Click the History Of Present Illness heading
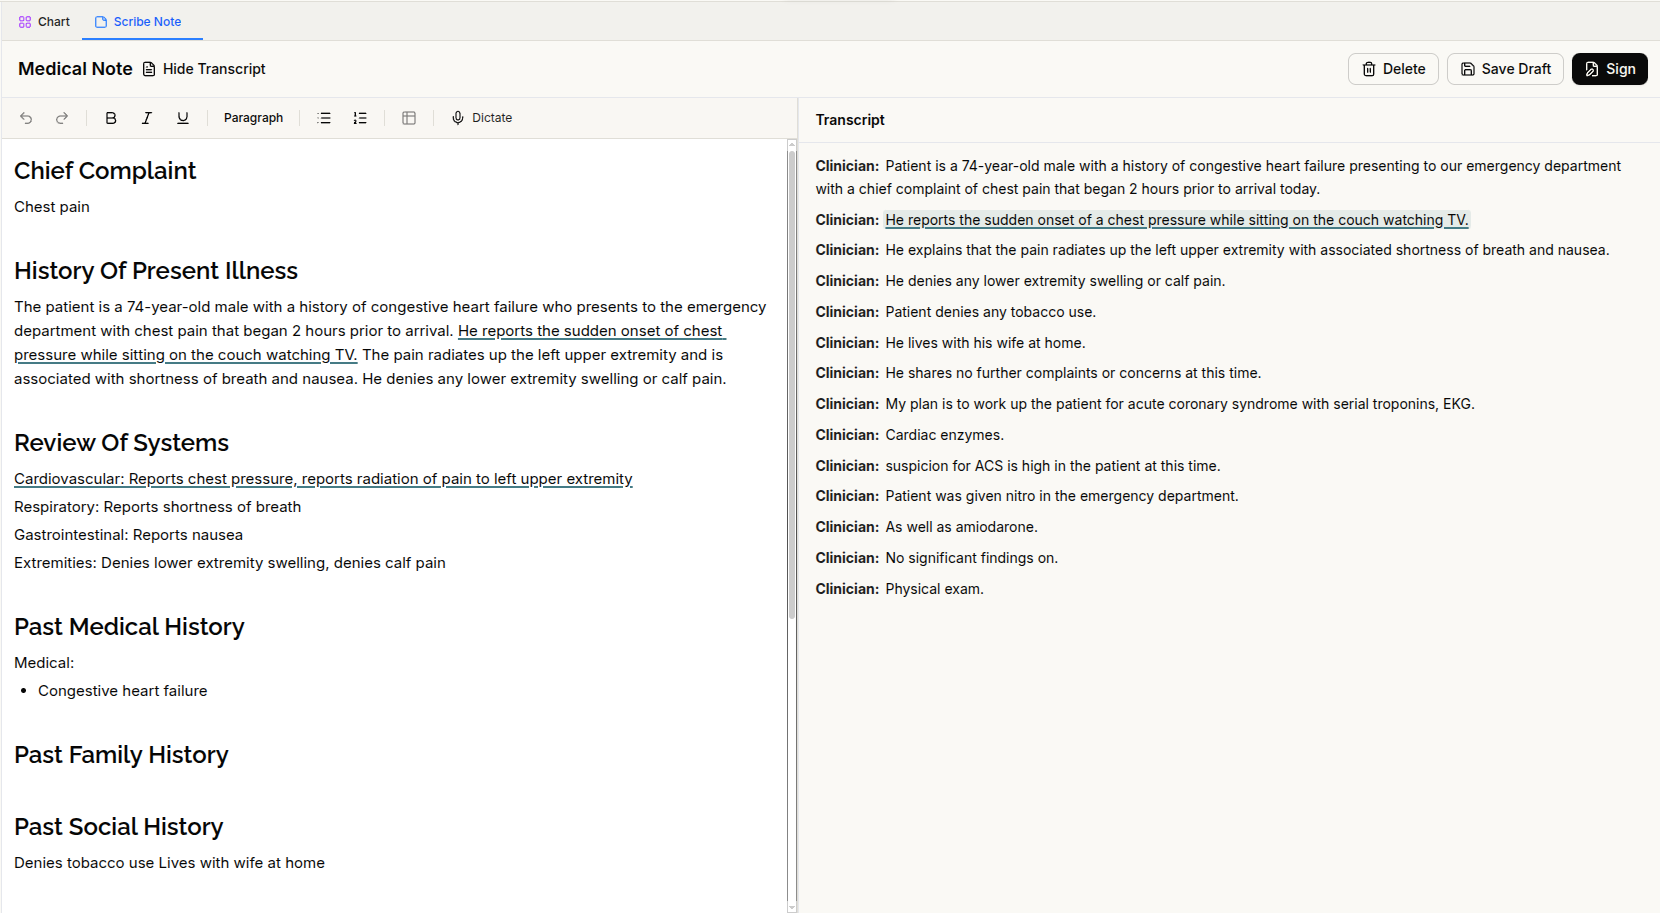This screenshot has width=1660, height=913. 156,271
